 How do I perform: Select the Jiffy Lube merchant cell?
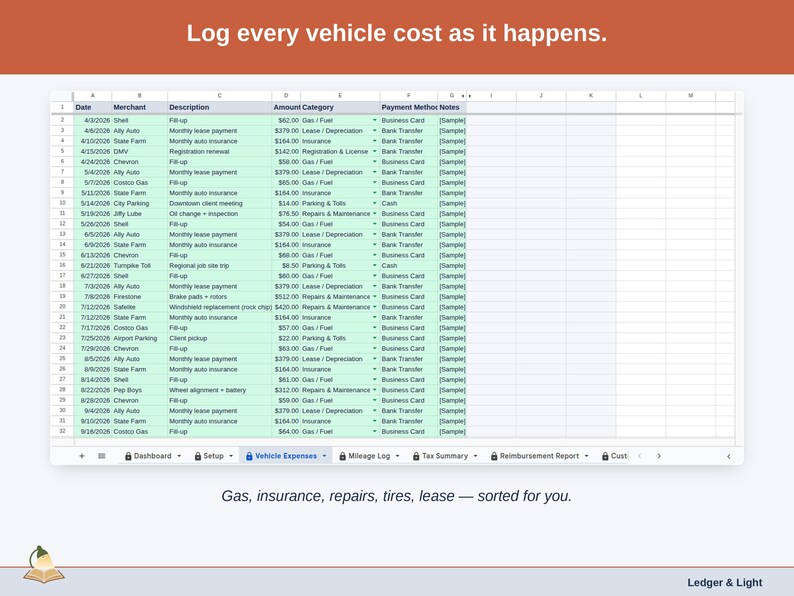(139, 214)
